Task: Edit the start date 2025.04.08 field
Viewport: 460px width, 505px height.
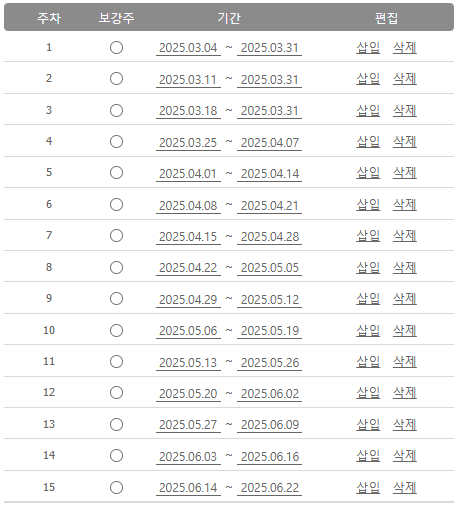Action: pos(188,206)
